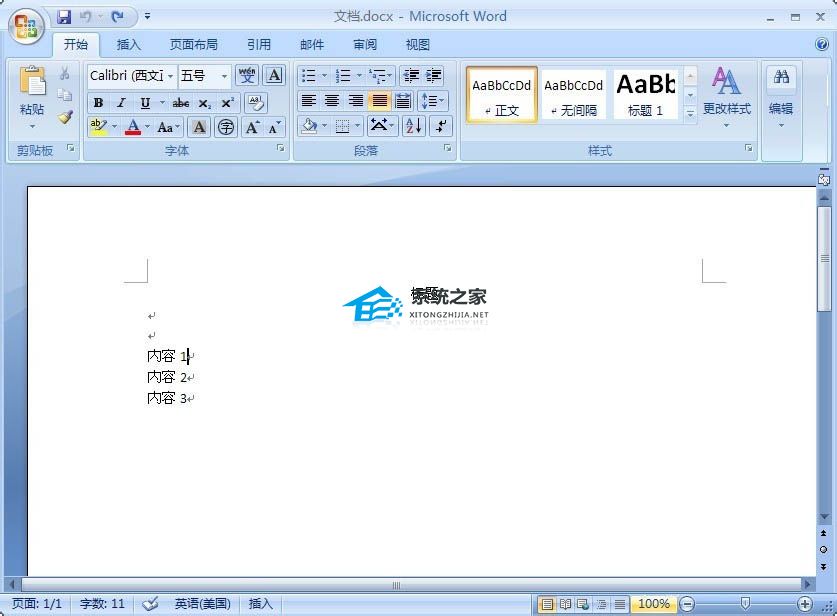The height and width of the screenshot is (616, 837).
Task: Click the 英语(美国) language indicator
Action: coord(202,604)
